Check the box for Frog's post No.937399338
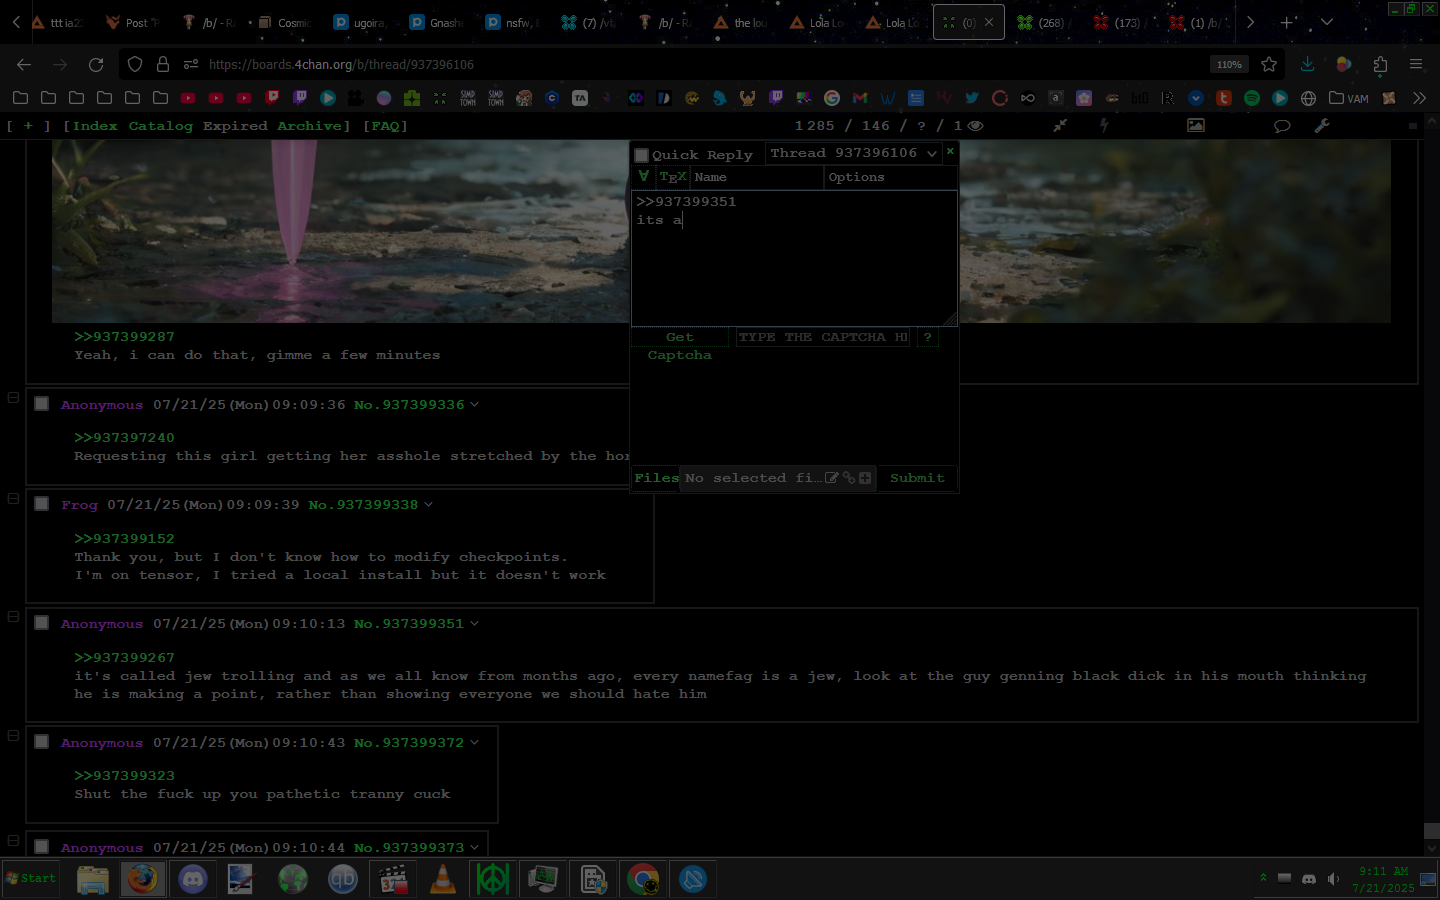This screenshot has width=1440, height=900. click(42, 504)
